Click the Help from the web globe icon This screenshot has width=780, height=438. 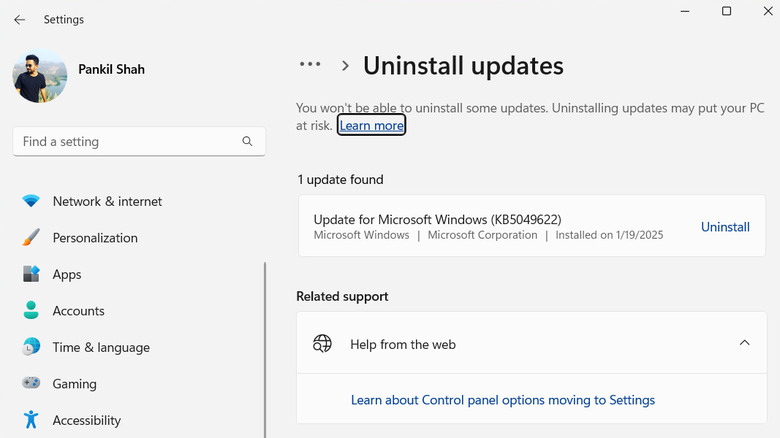pos(322,344)
